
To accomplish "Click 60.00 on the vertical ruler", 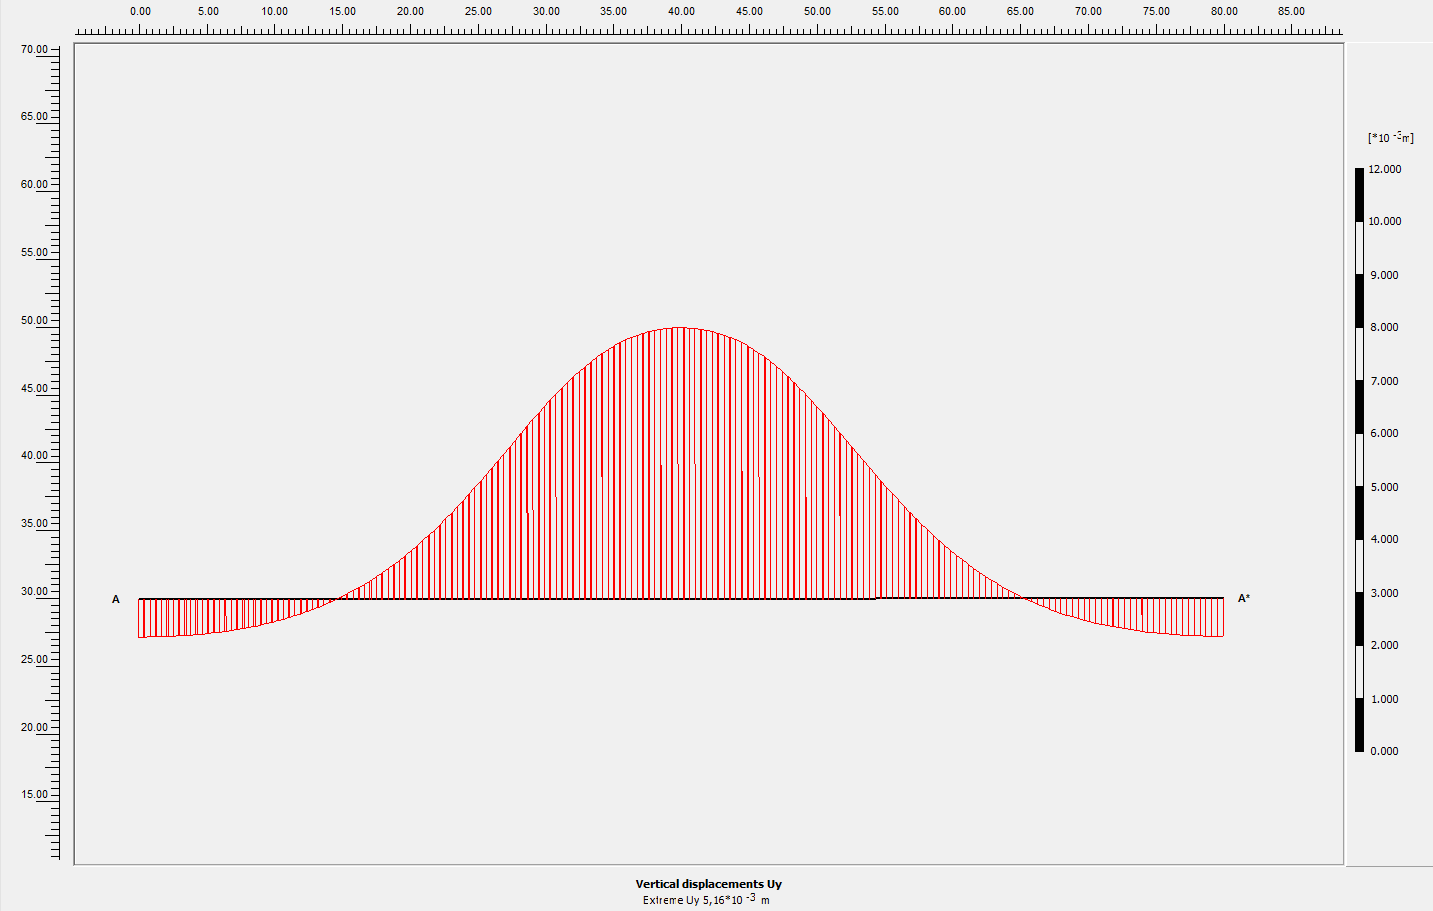I will pos(34,184).
